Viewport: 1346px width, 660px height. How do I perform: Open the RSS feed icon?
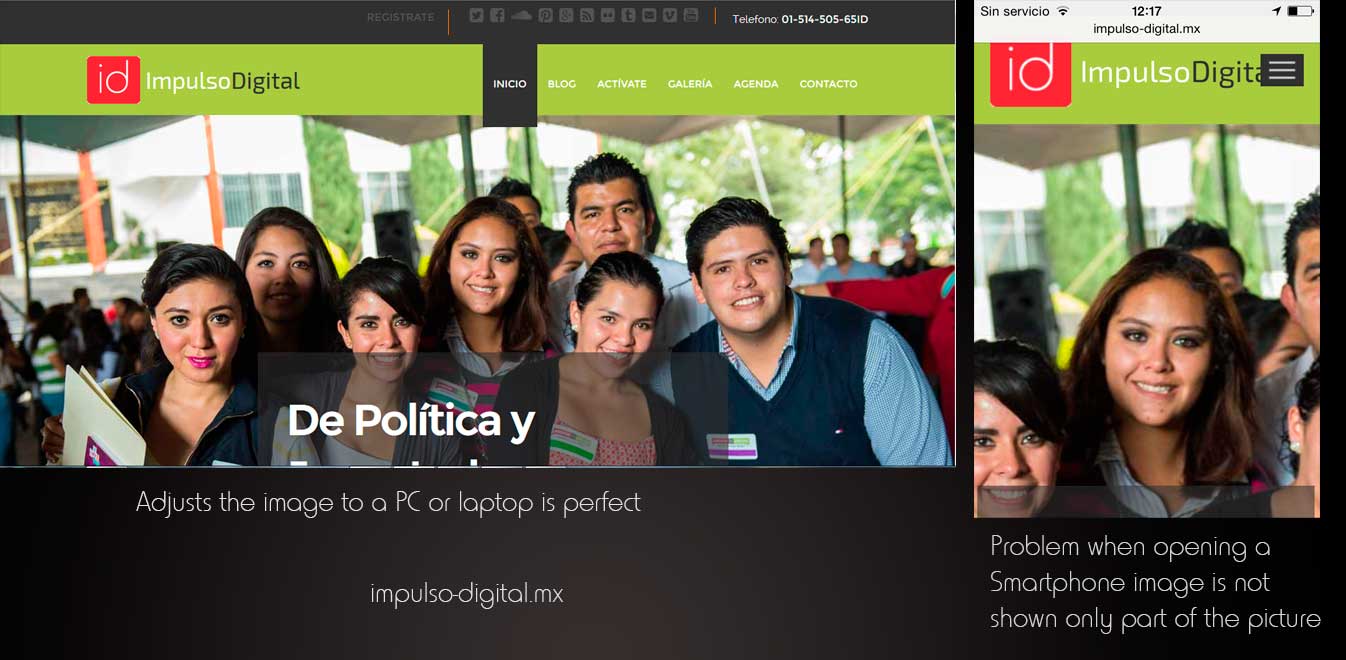pyautogui.click(x=587, y=15)
